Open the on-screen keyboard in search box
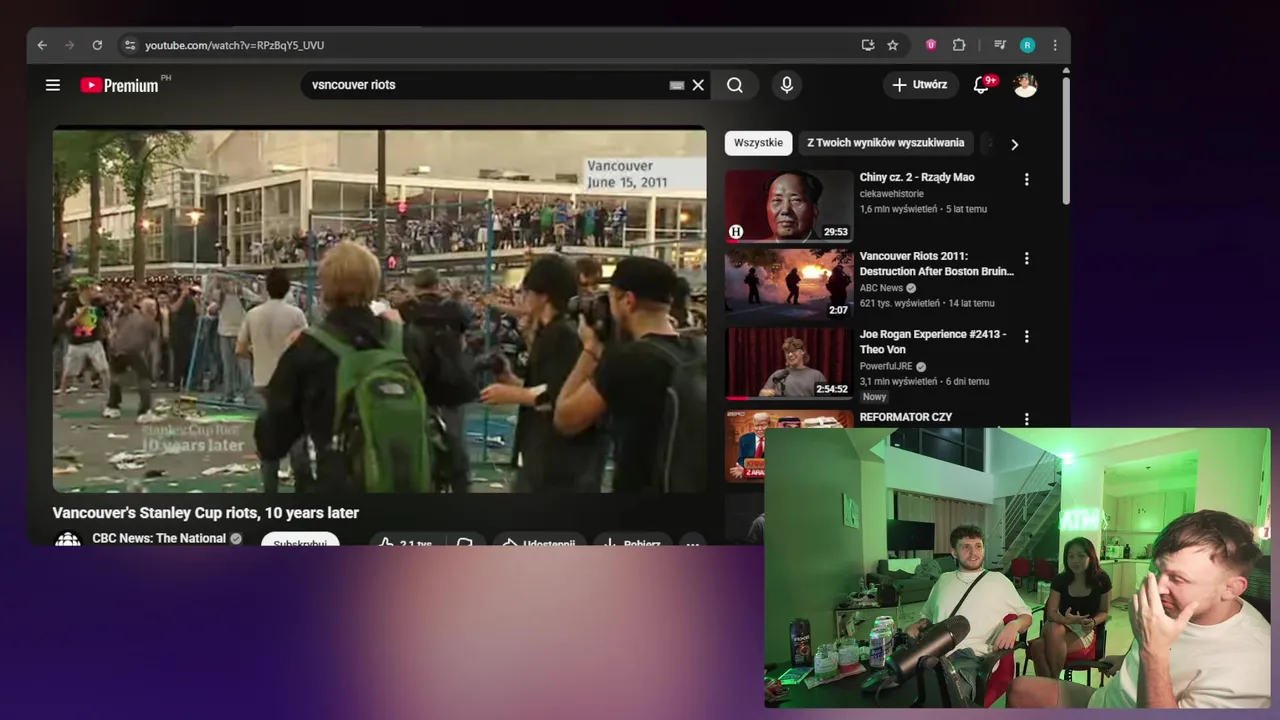 point(677,85)
